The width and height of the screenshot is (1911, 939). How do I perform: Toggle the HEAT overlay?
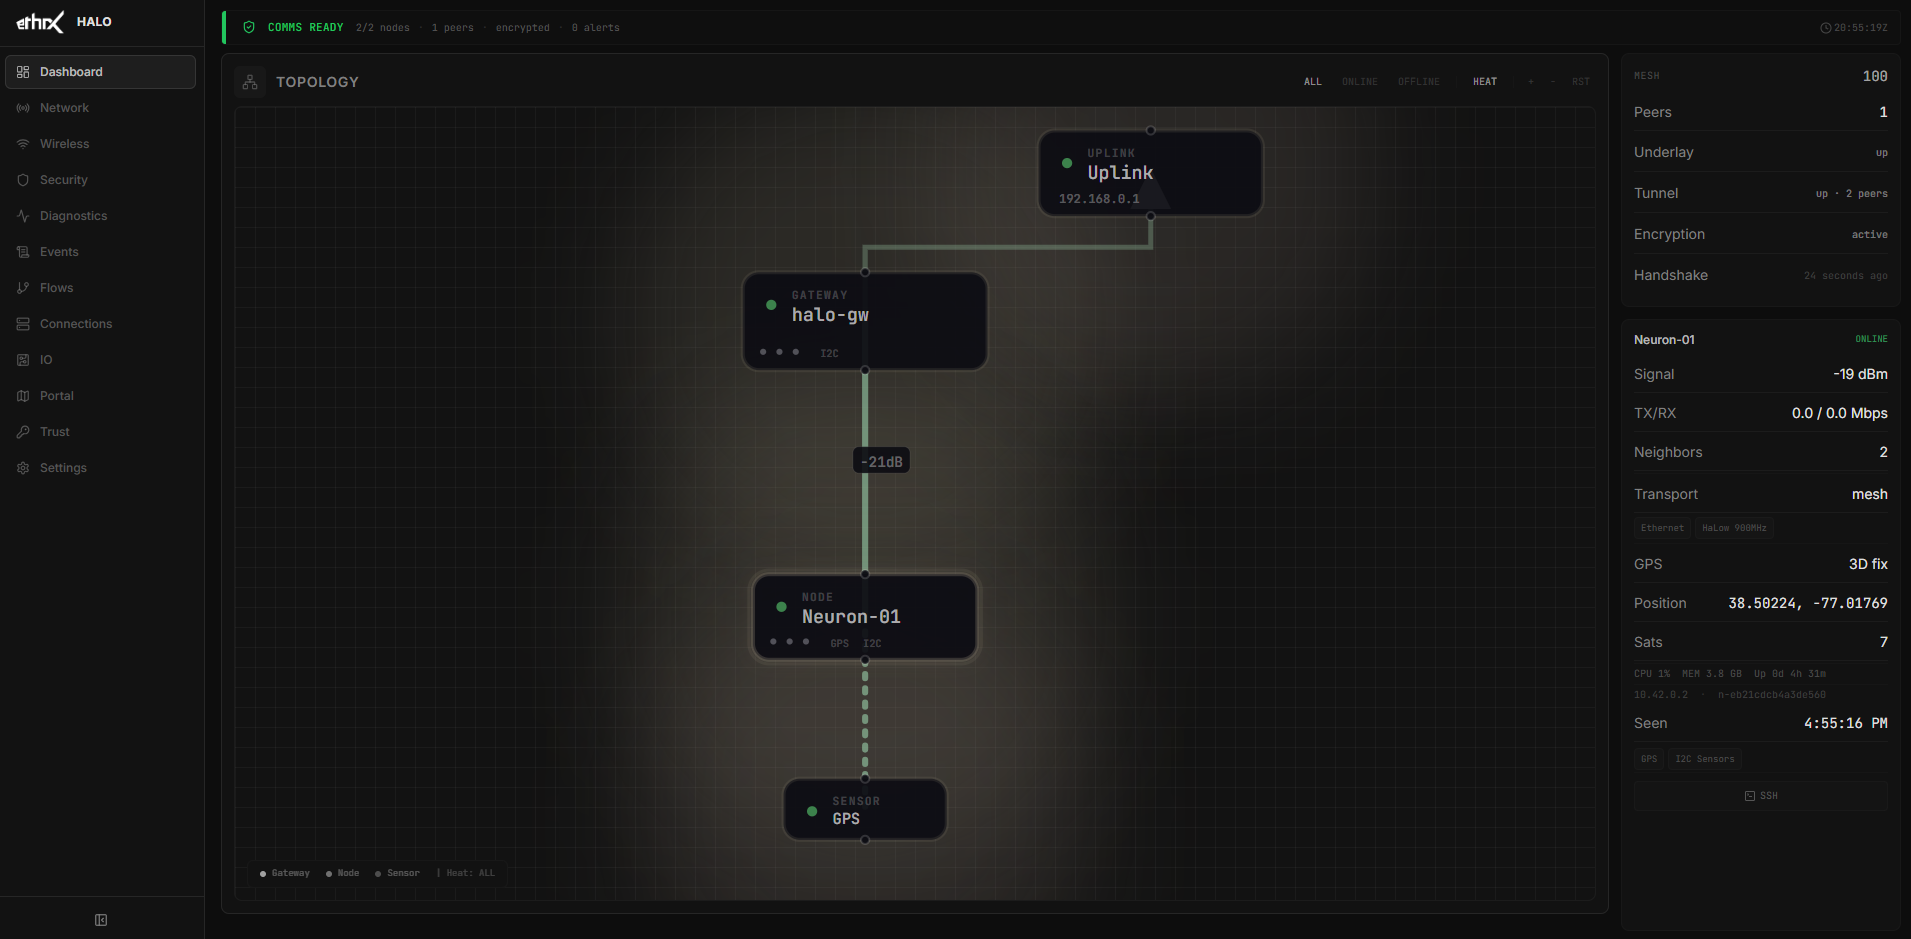tap(1485, 82)
